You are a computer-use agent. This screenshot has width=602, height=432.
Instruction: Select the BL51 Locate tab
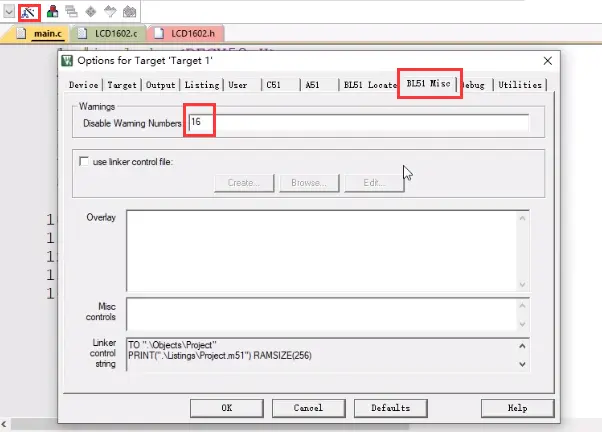tap(370, 85)
